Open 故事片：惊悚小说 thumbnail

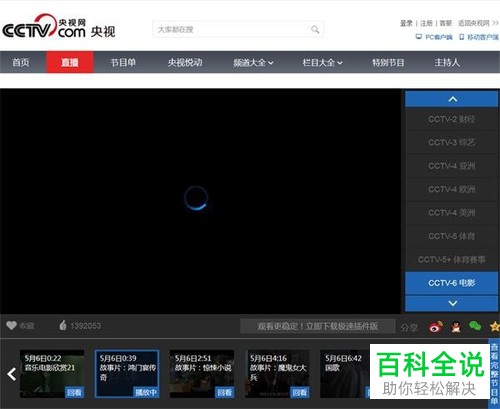[202, 374]
